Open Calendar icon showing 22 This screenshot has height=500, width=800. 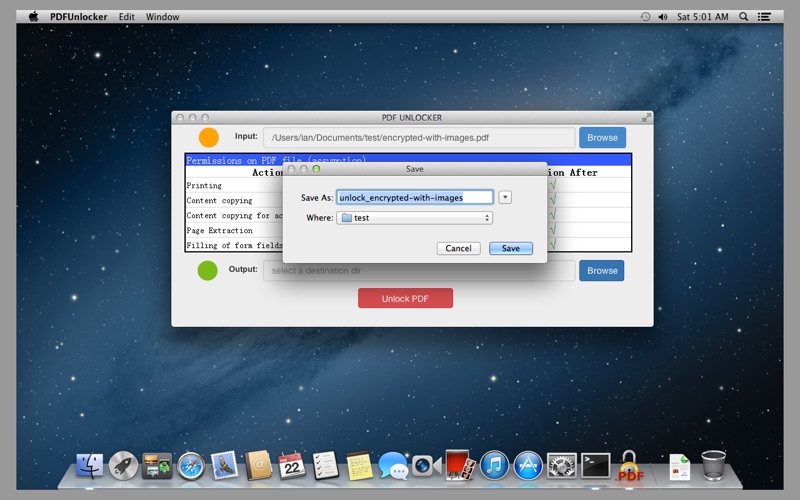pyautogui.click(x=292, y=465)
